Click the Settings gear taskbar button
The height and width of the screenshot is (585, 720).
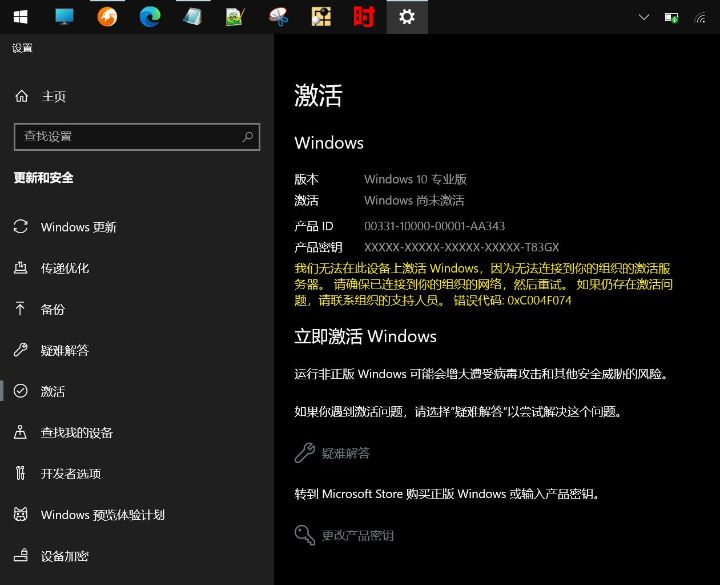(x=407, y=17)
